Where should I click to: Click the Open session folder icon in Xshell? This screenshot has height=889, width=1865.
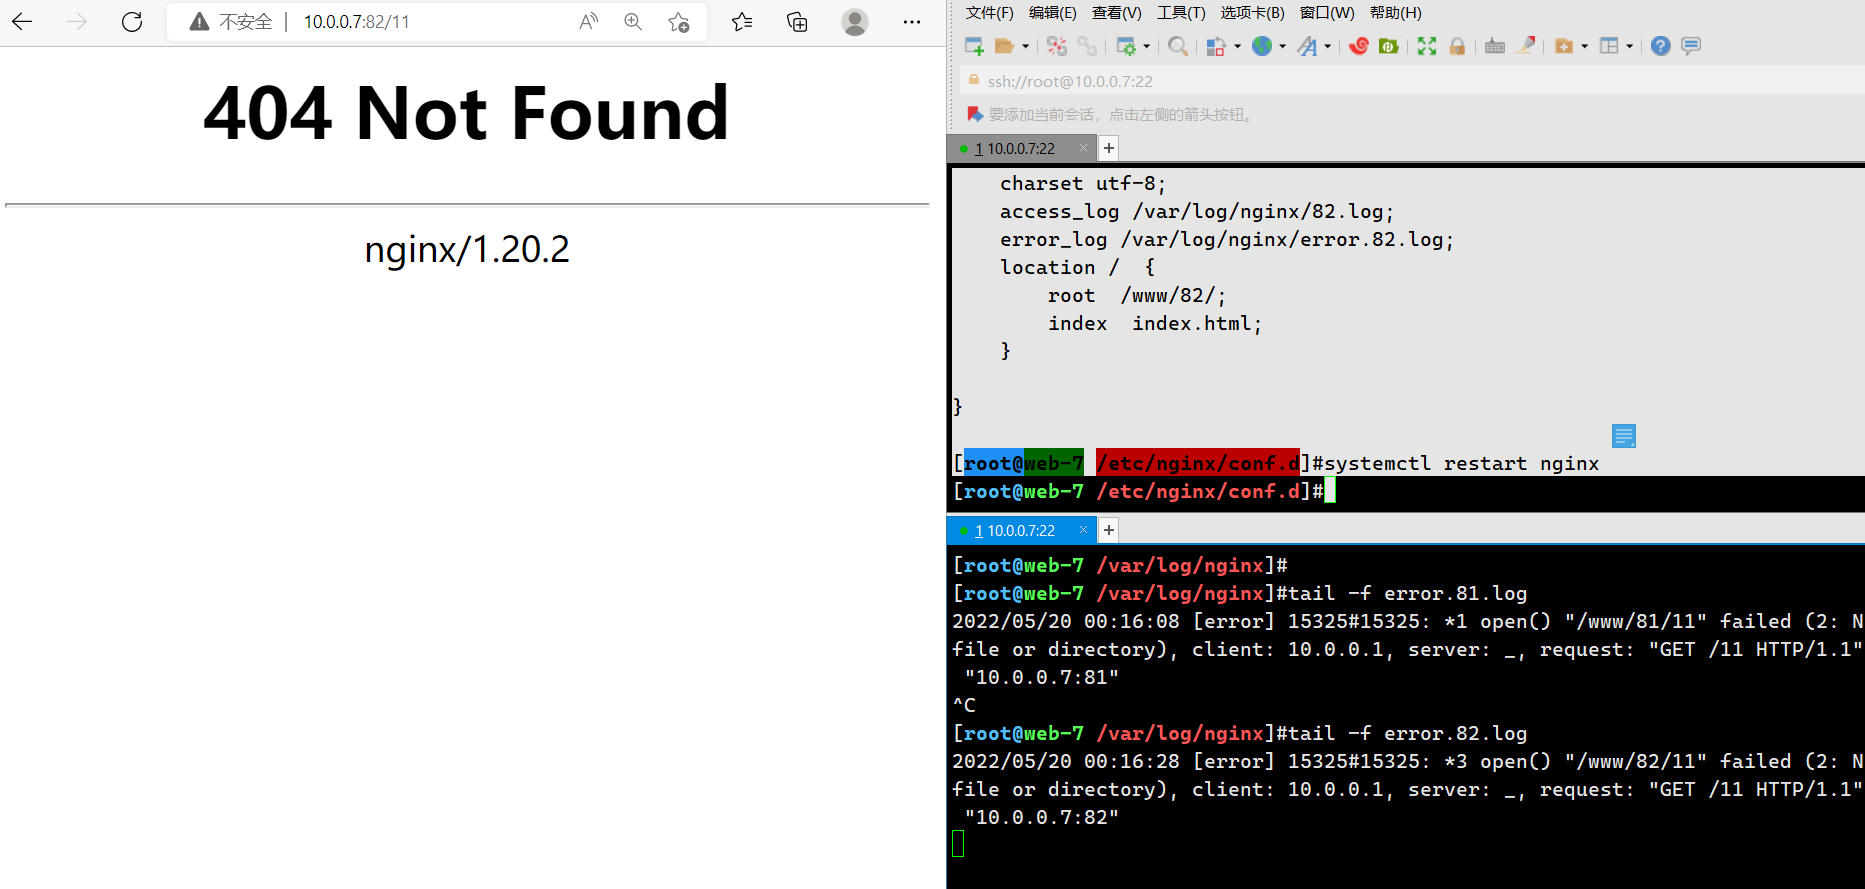point(1005,46)
